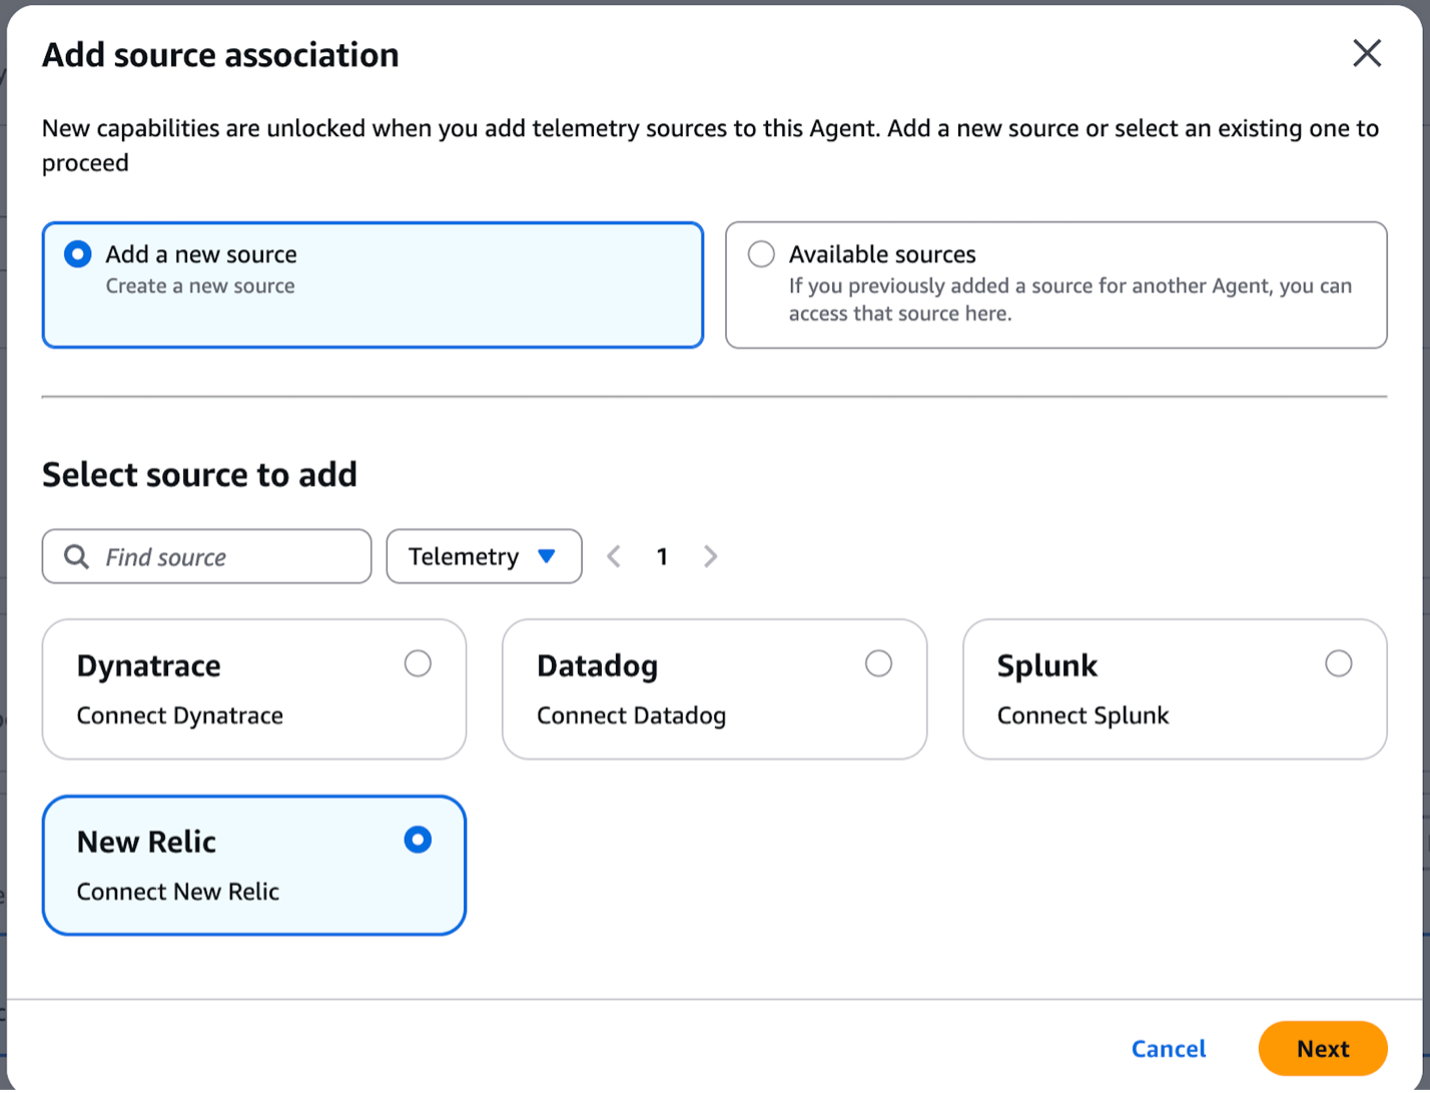Select the Dynatrace radio button
The width and height of the screenshot is (1430, 1093).
pos(418,663)
